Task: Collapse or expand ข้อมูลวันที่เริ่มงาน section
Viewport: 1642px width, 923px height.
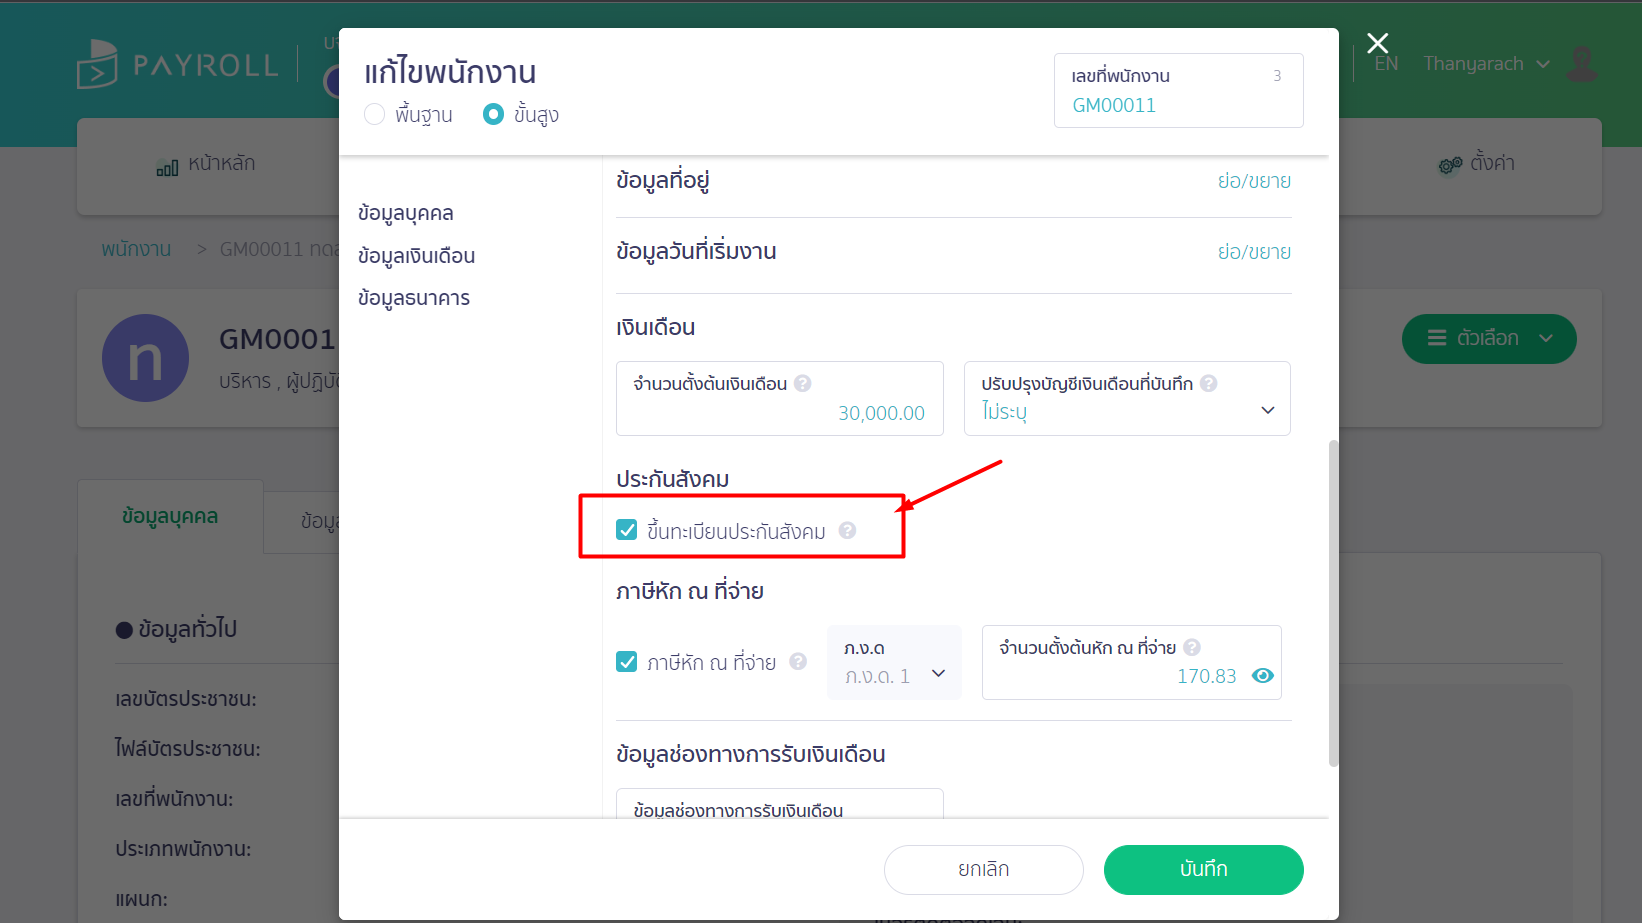Action: point(1254,252)
